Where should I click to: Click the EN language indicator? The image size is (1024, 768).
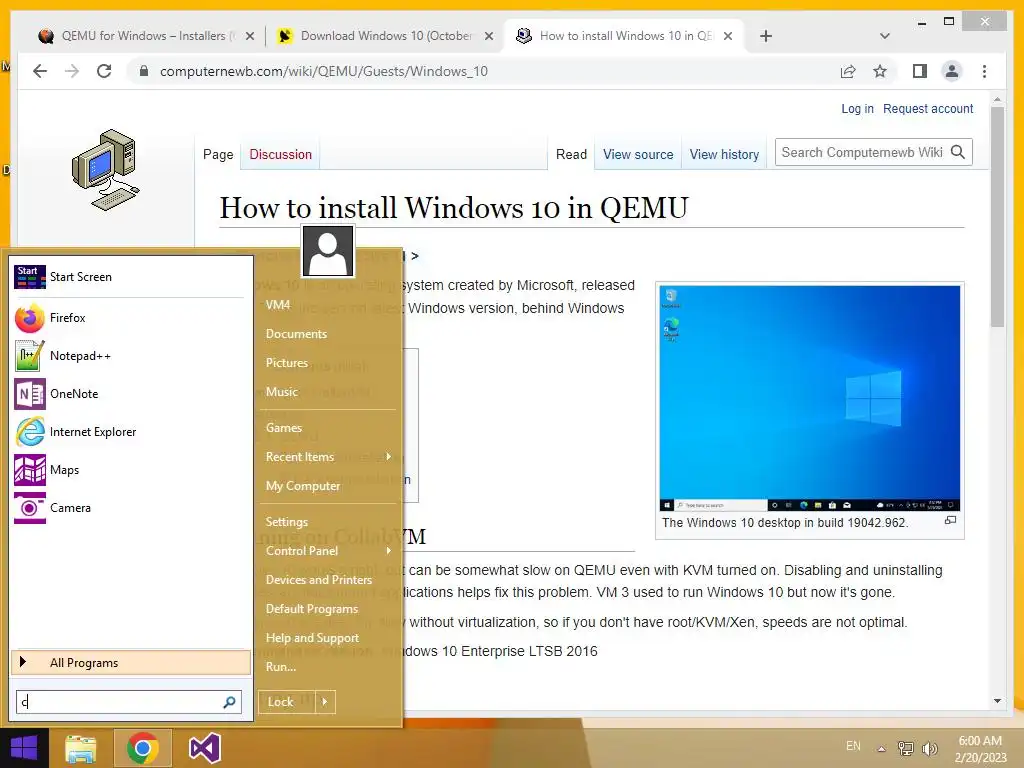point(853,746)
